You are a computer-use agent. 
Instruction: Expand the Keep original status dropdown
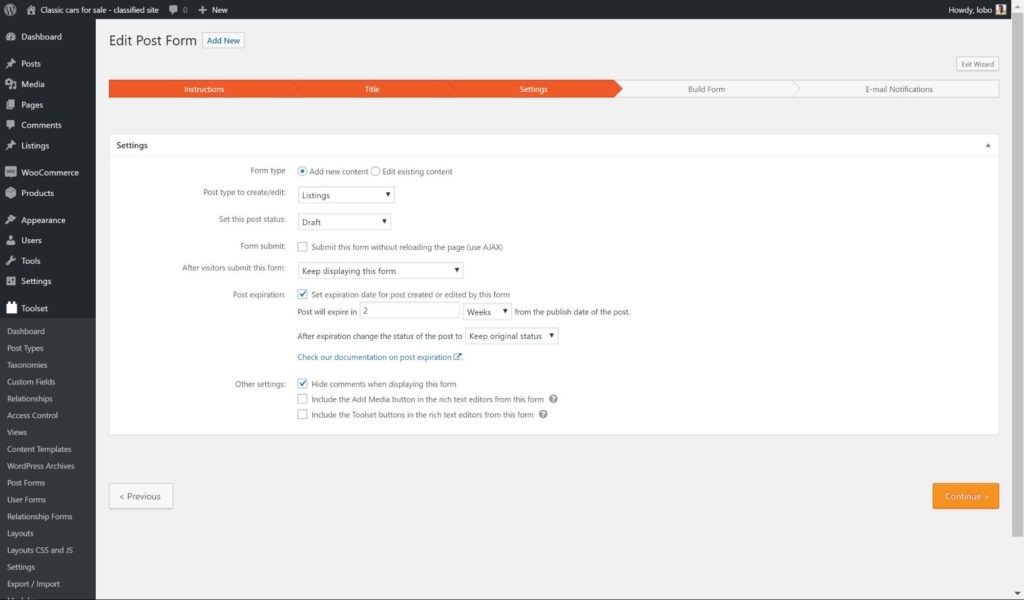point(511,336)
